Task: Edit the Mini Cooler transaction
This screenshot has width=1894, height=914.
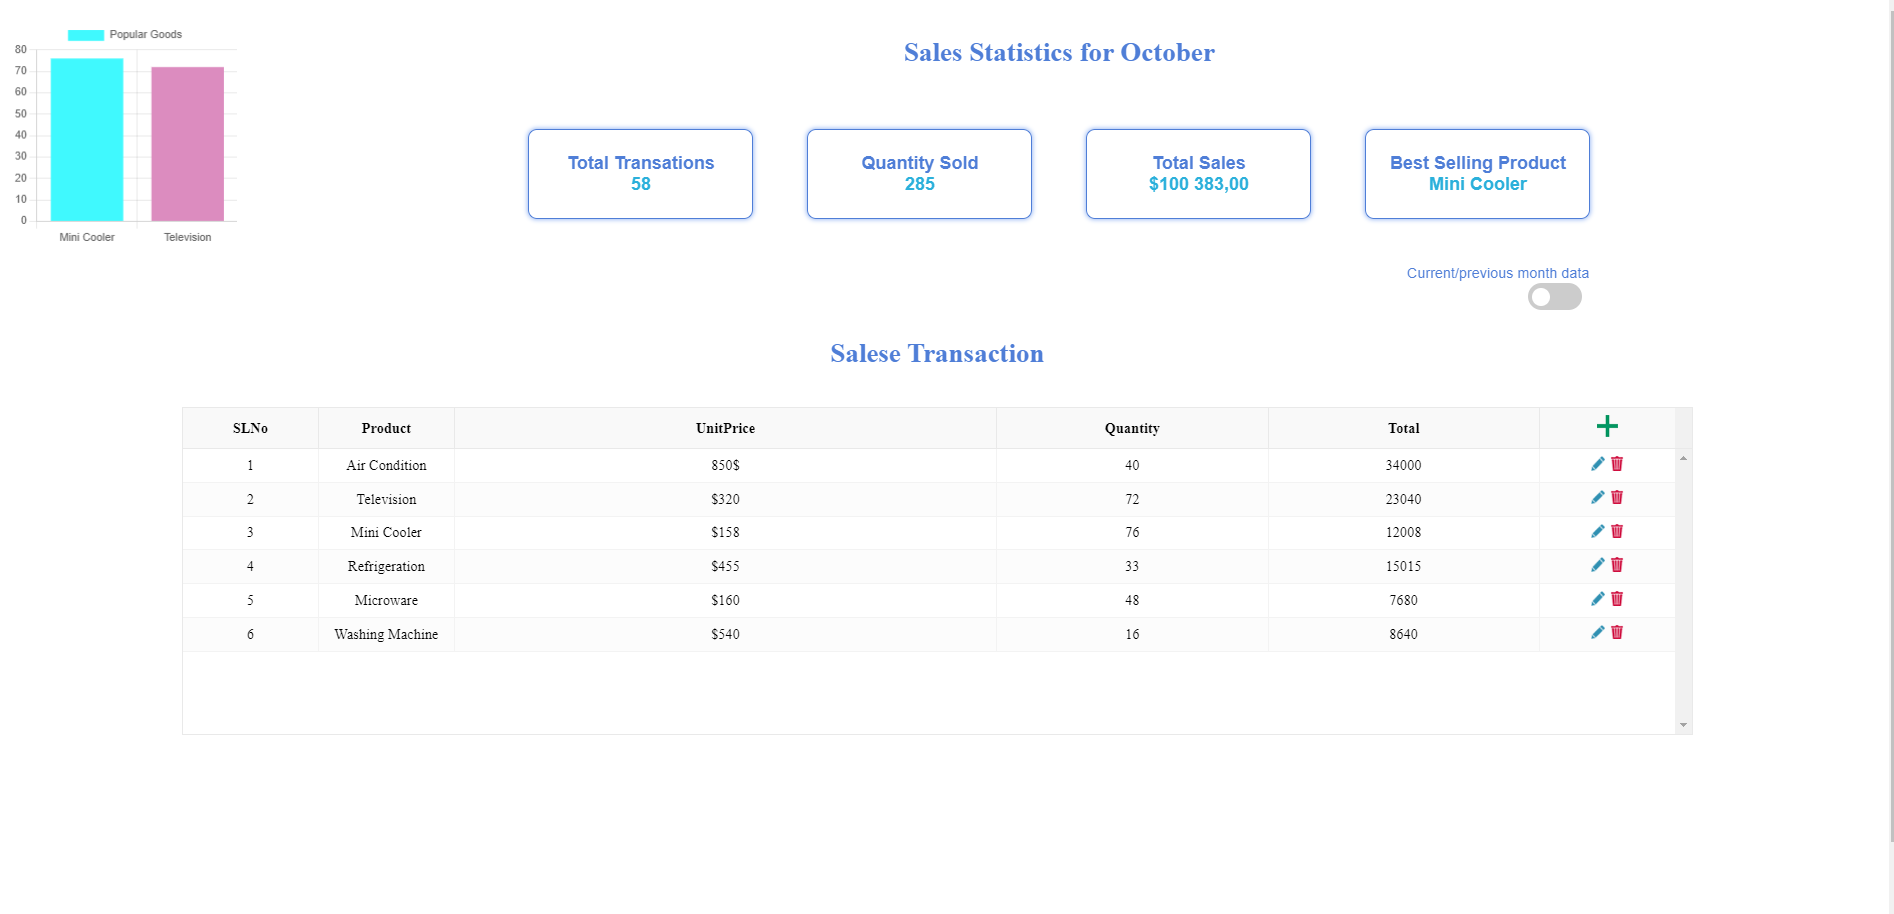Action: tap(1597, 531)
